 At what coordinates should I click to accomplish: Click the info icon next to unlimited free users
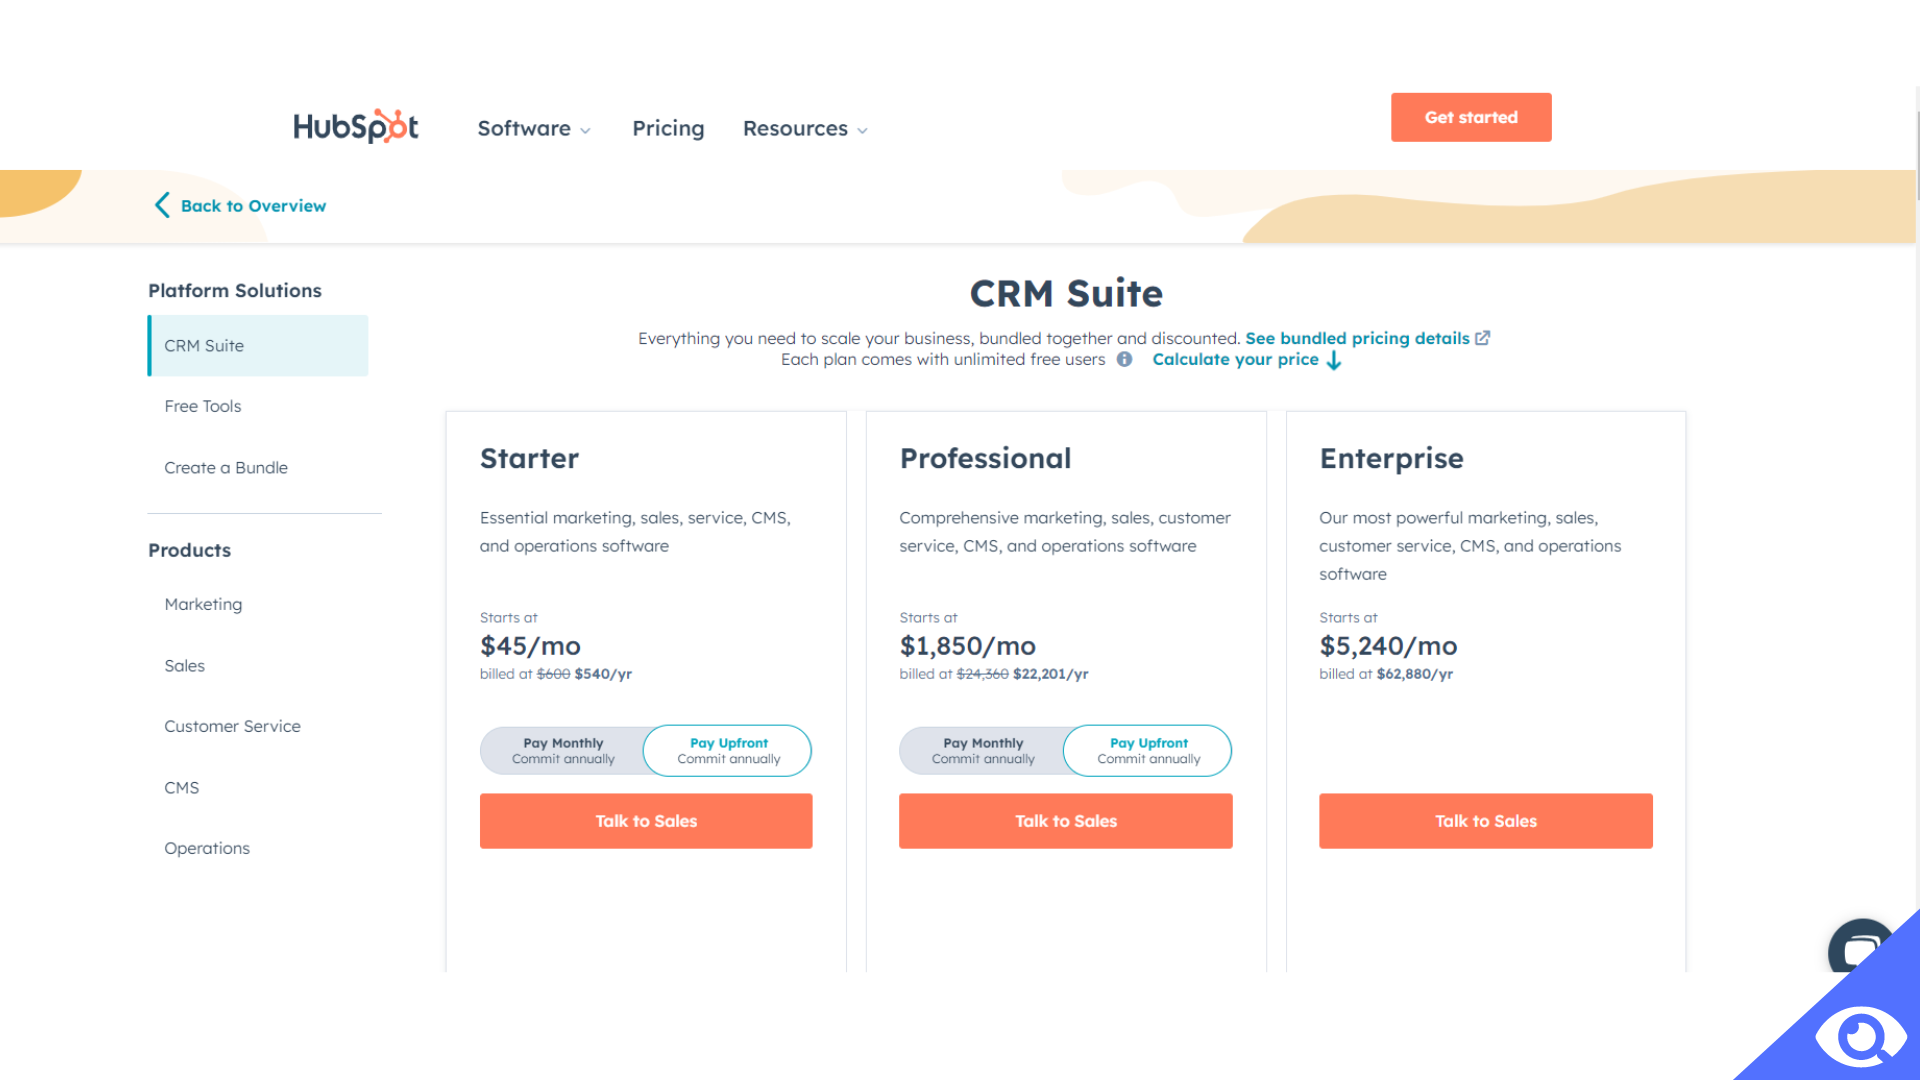click(x=1125, y=360)
